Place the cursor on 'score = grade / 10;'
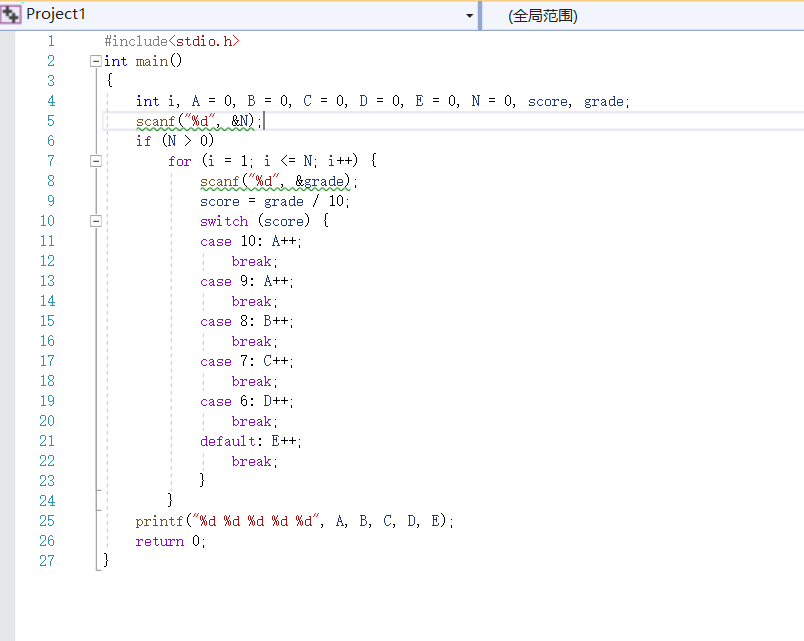This screenshot has width=804, height=641. click(274, 201)
